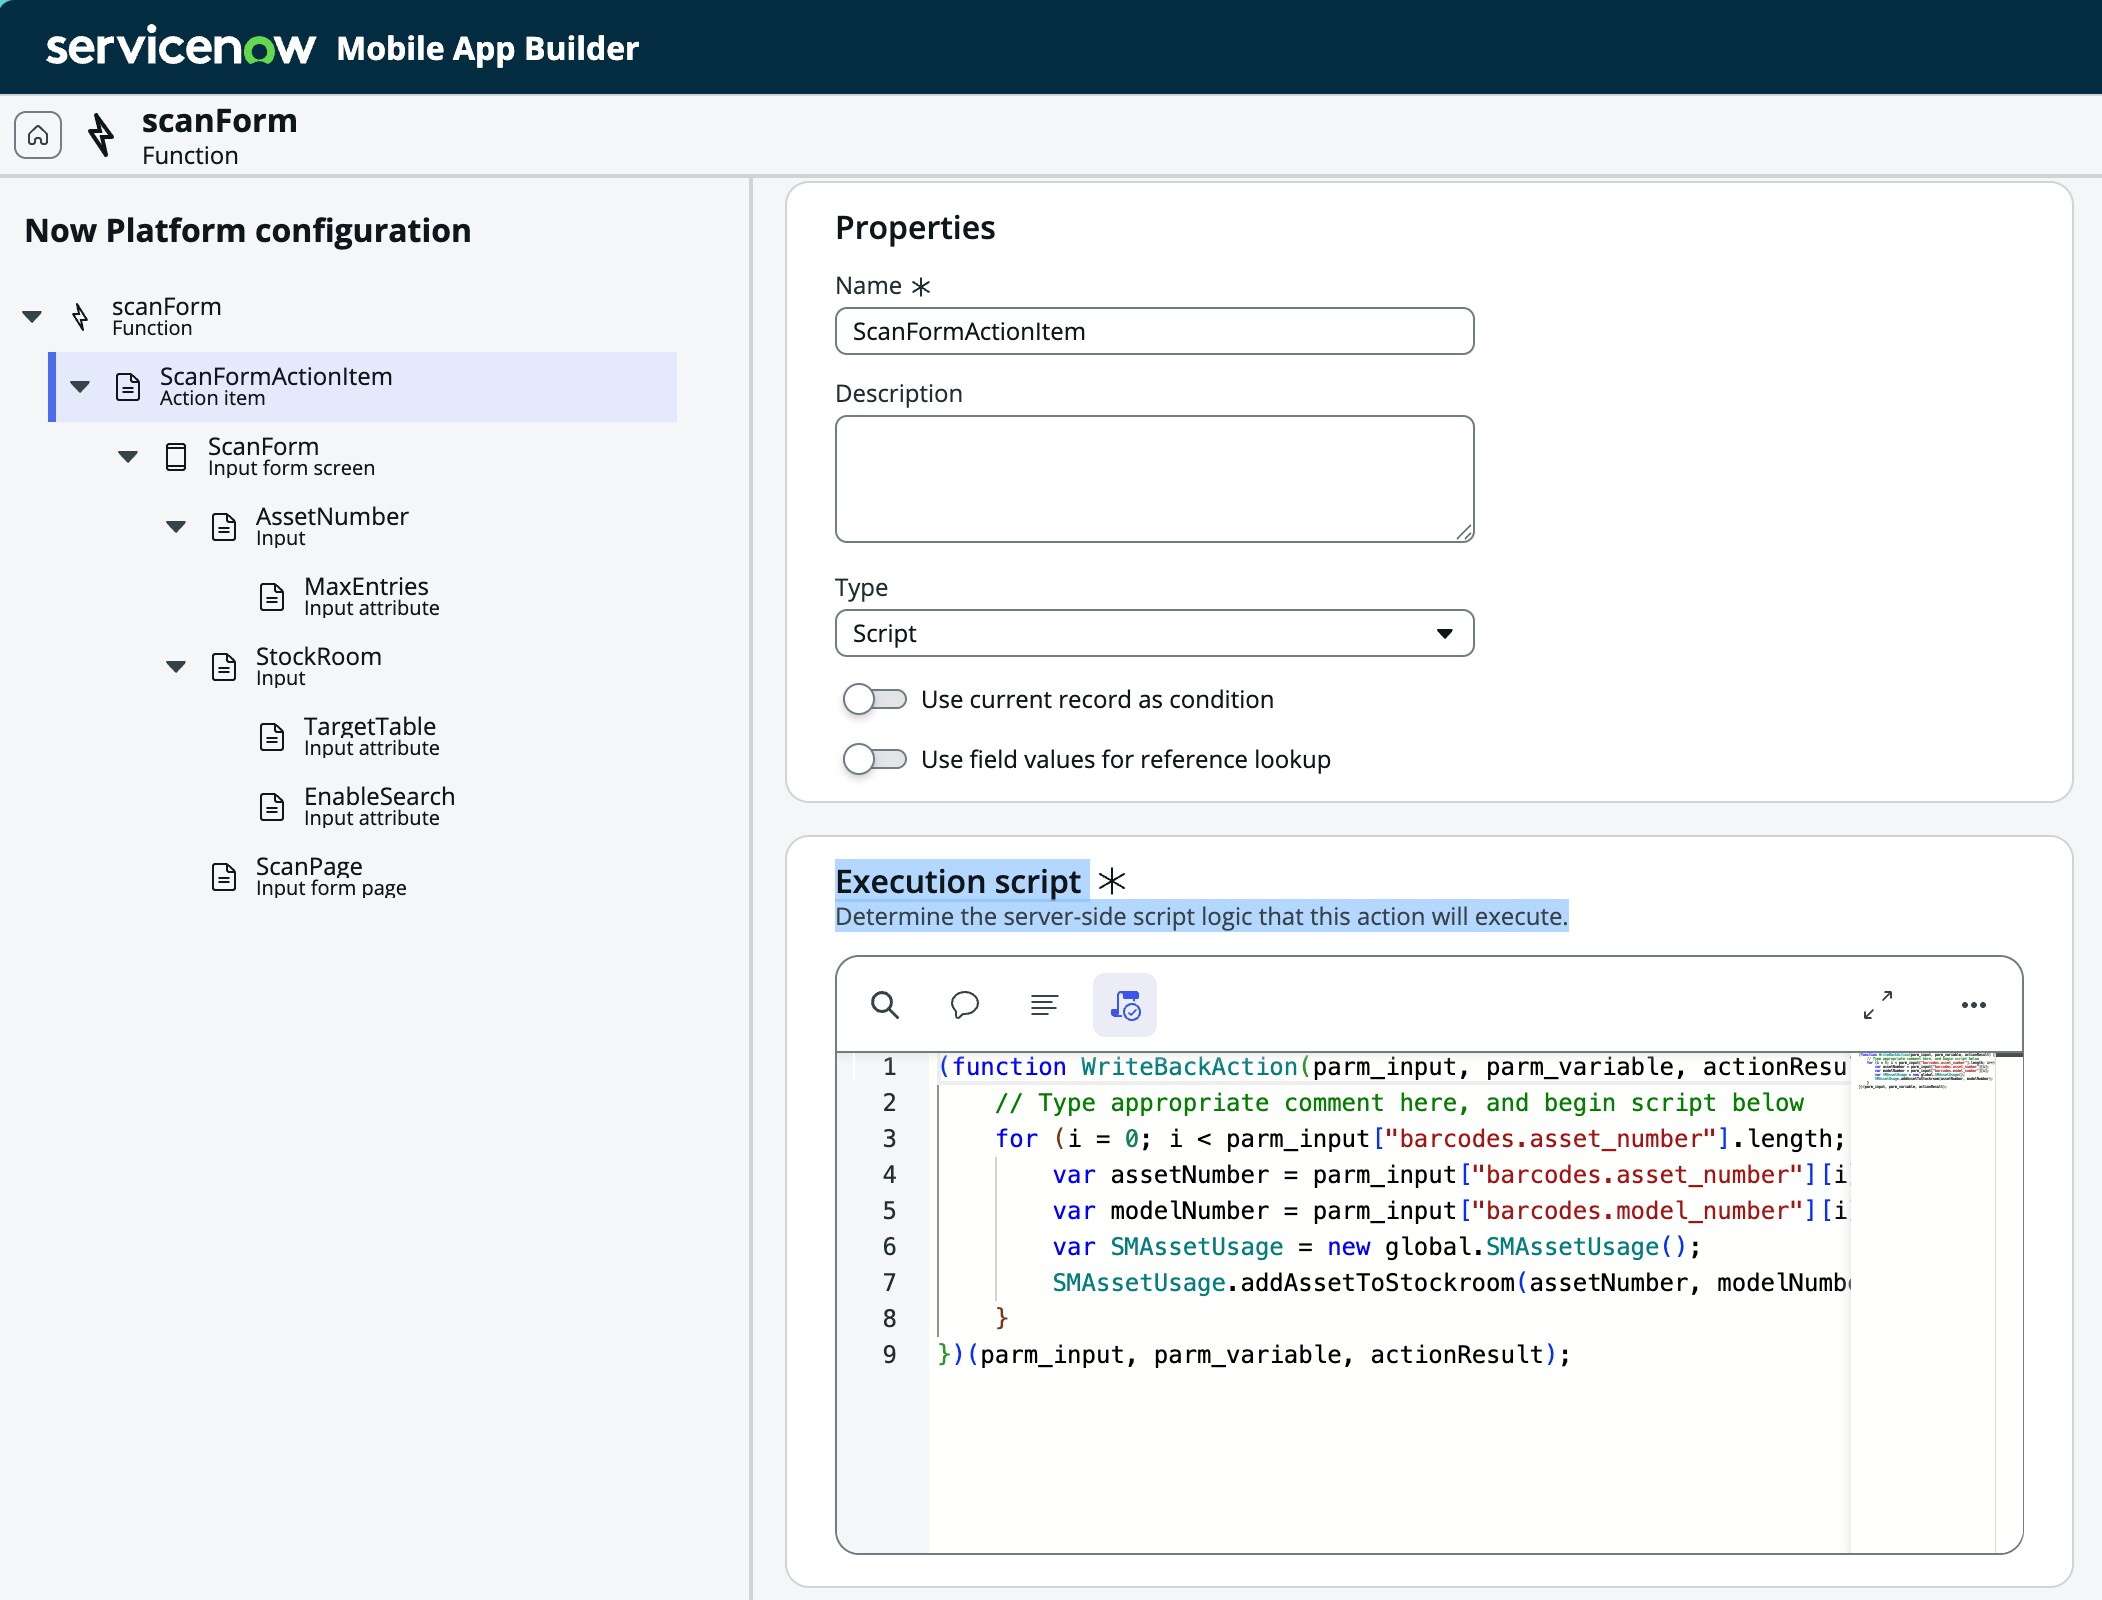
Task: Format code using the lines icon
Action: click(1044, 1005)
